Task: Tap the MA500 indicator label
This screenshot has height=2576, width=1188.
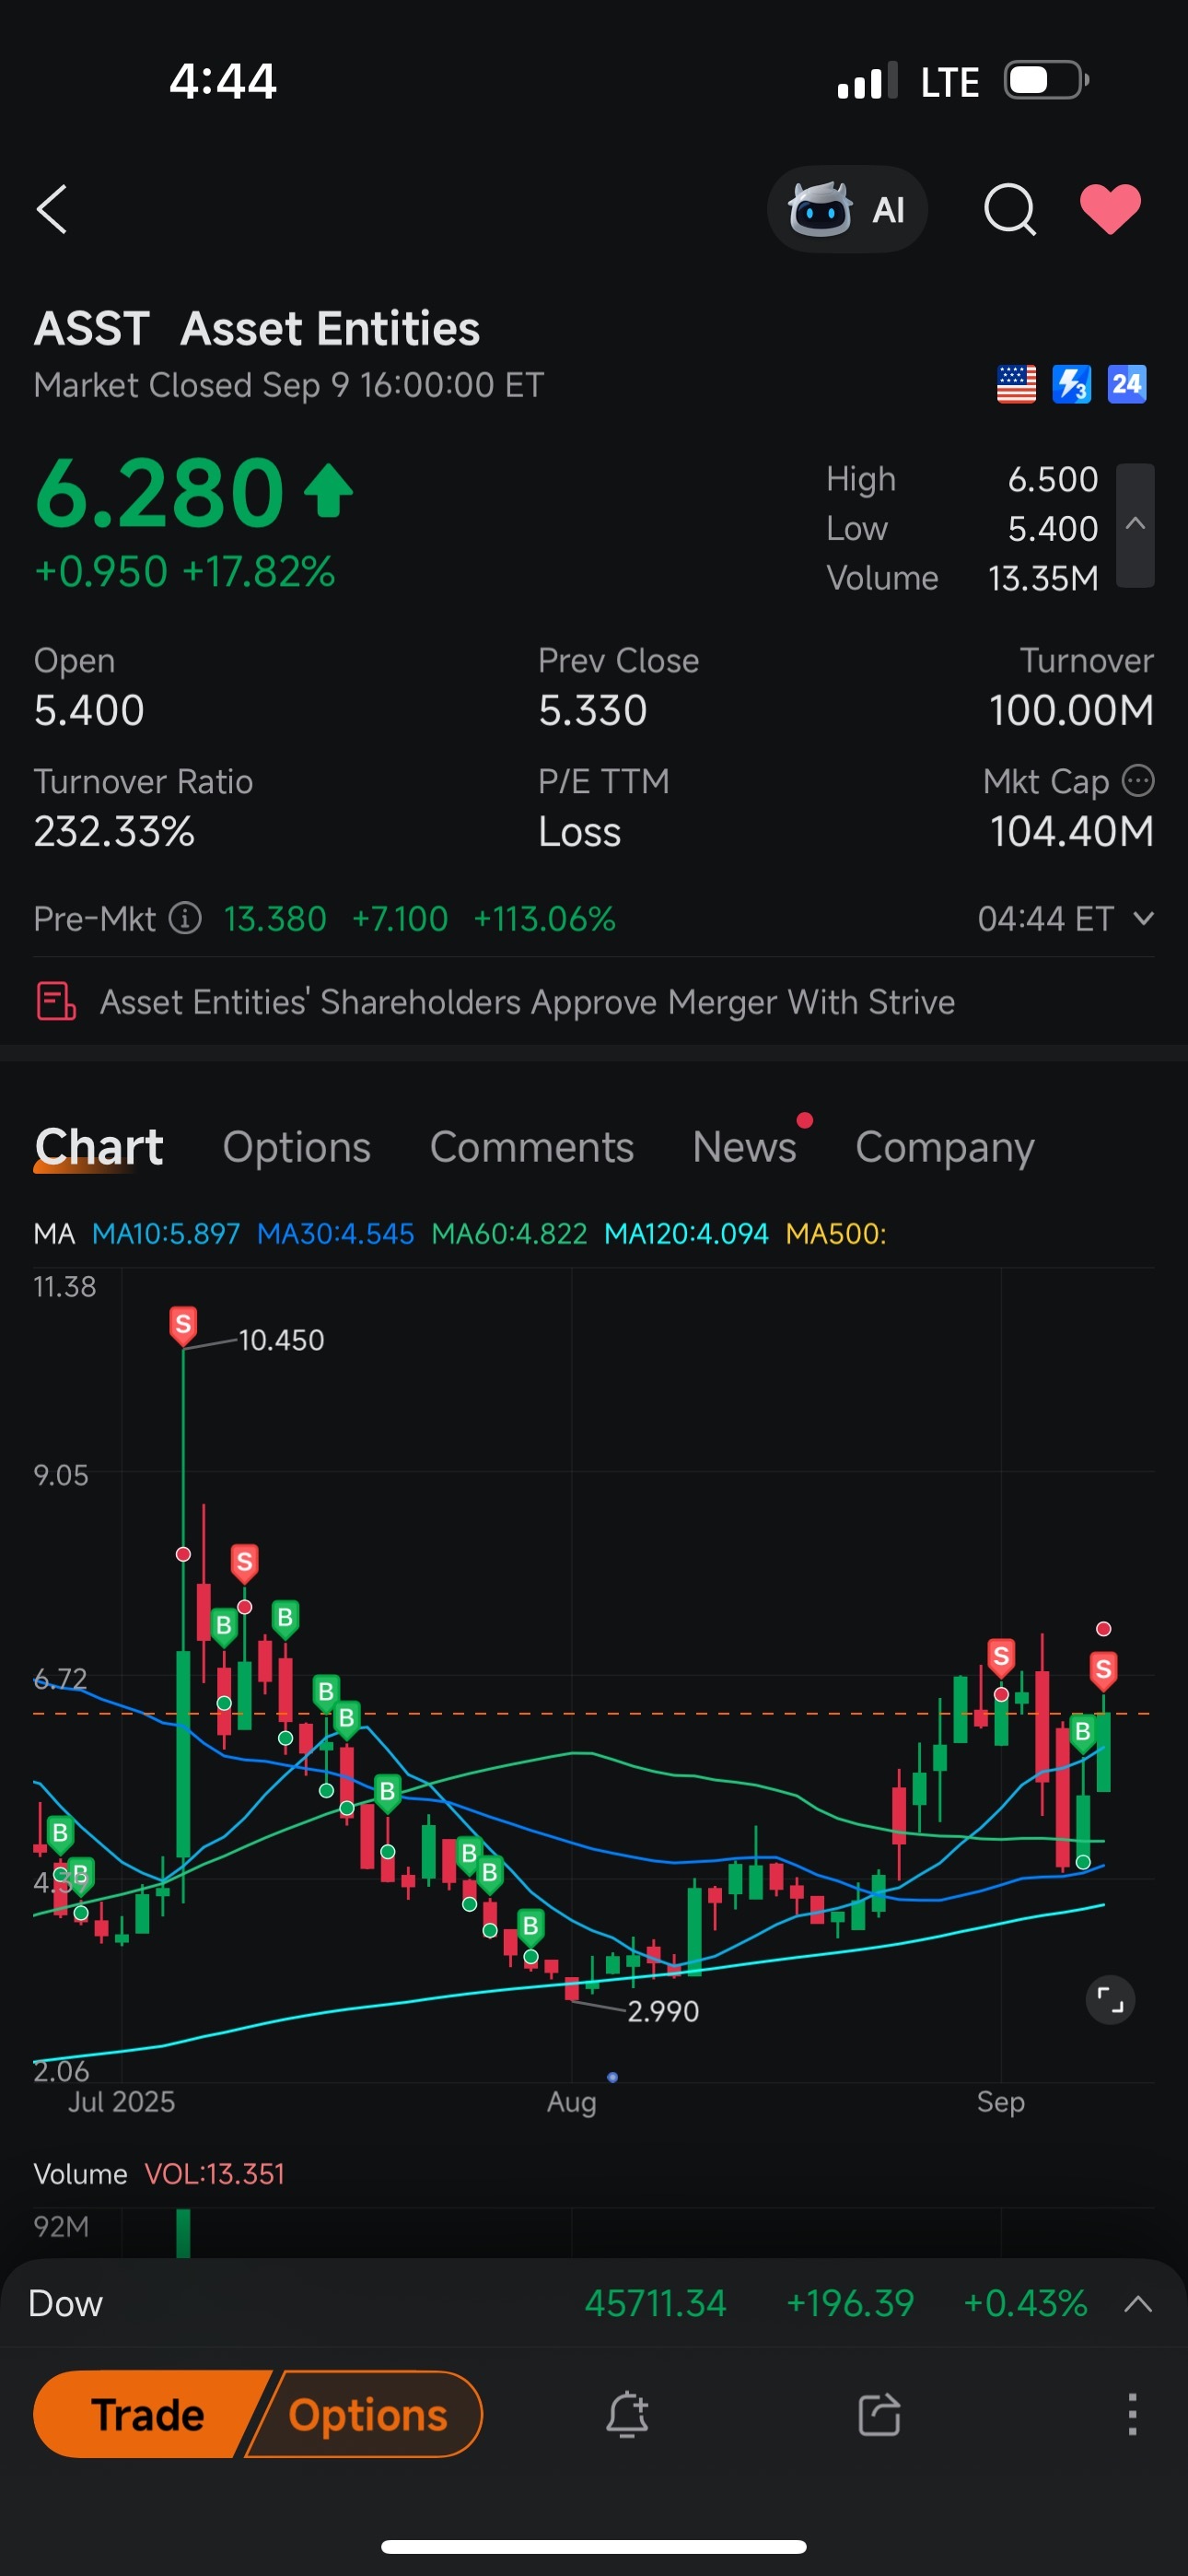Action: point(836,1233)
